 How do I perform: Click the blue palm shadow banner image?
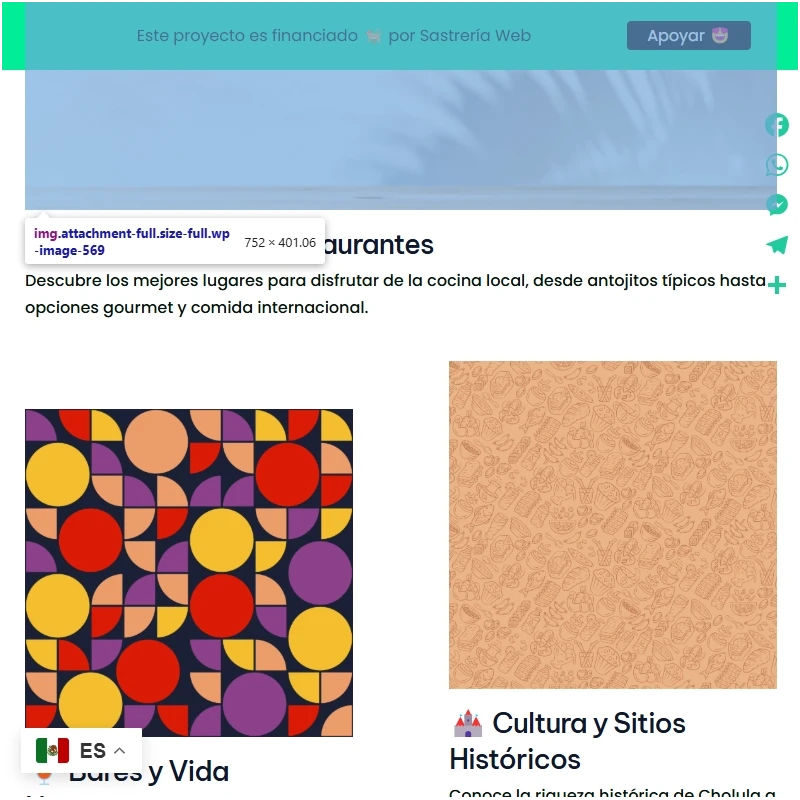[x=401, y=139]
